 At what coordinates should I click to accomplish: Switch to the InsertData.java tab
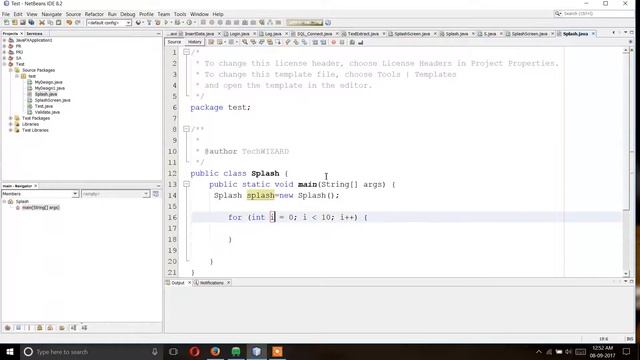pos(199,33)
